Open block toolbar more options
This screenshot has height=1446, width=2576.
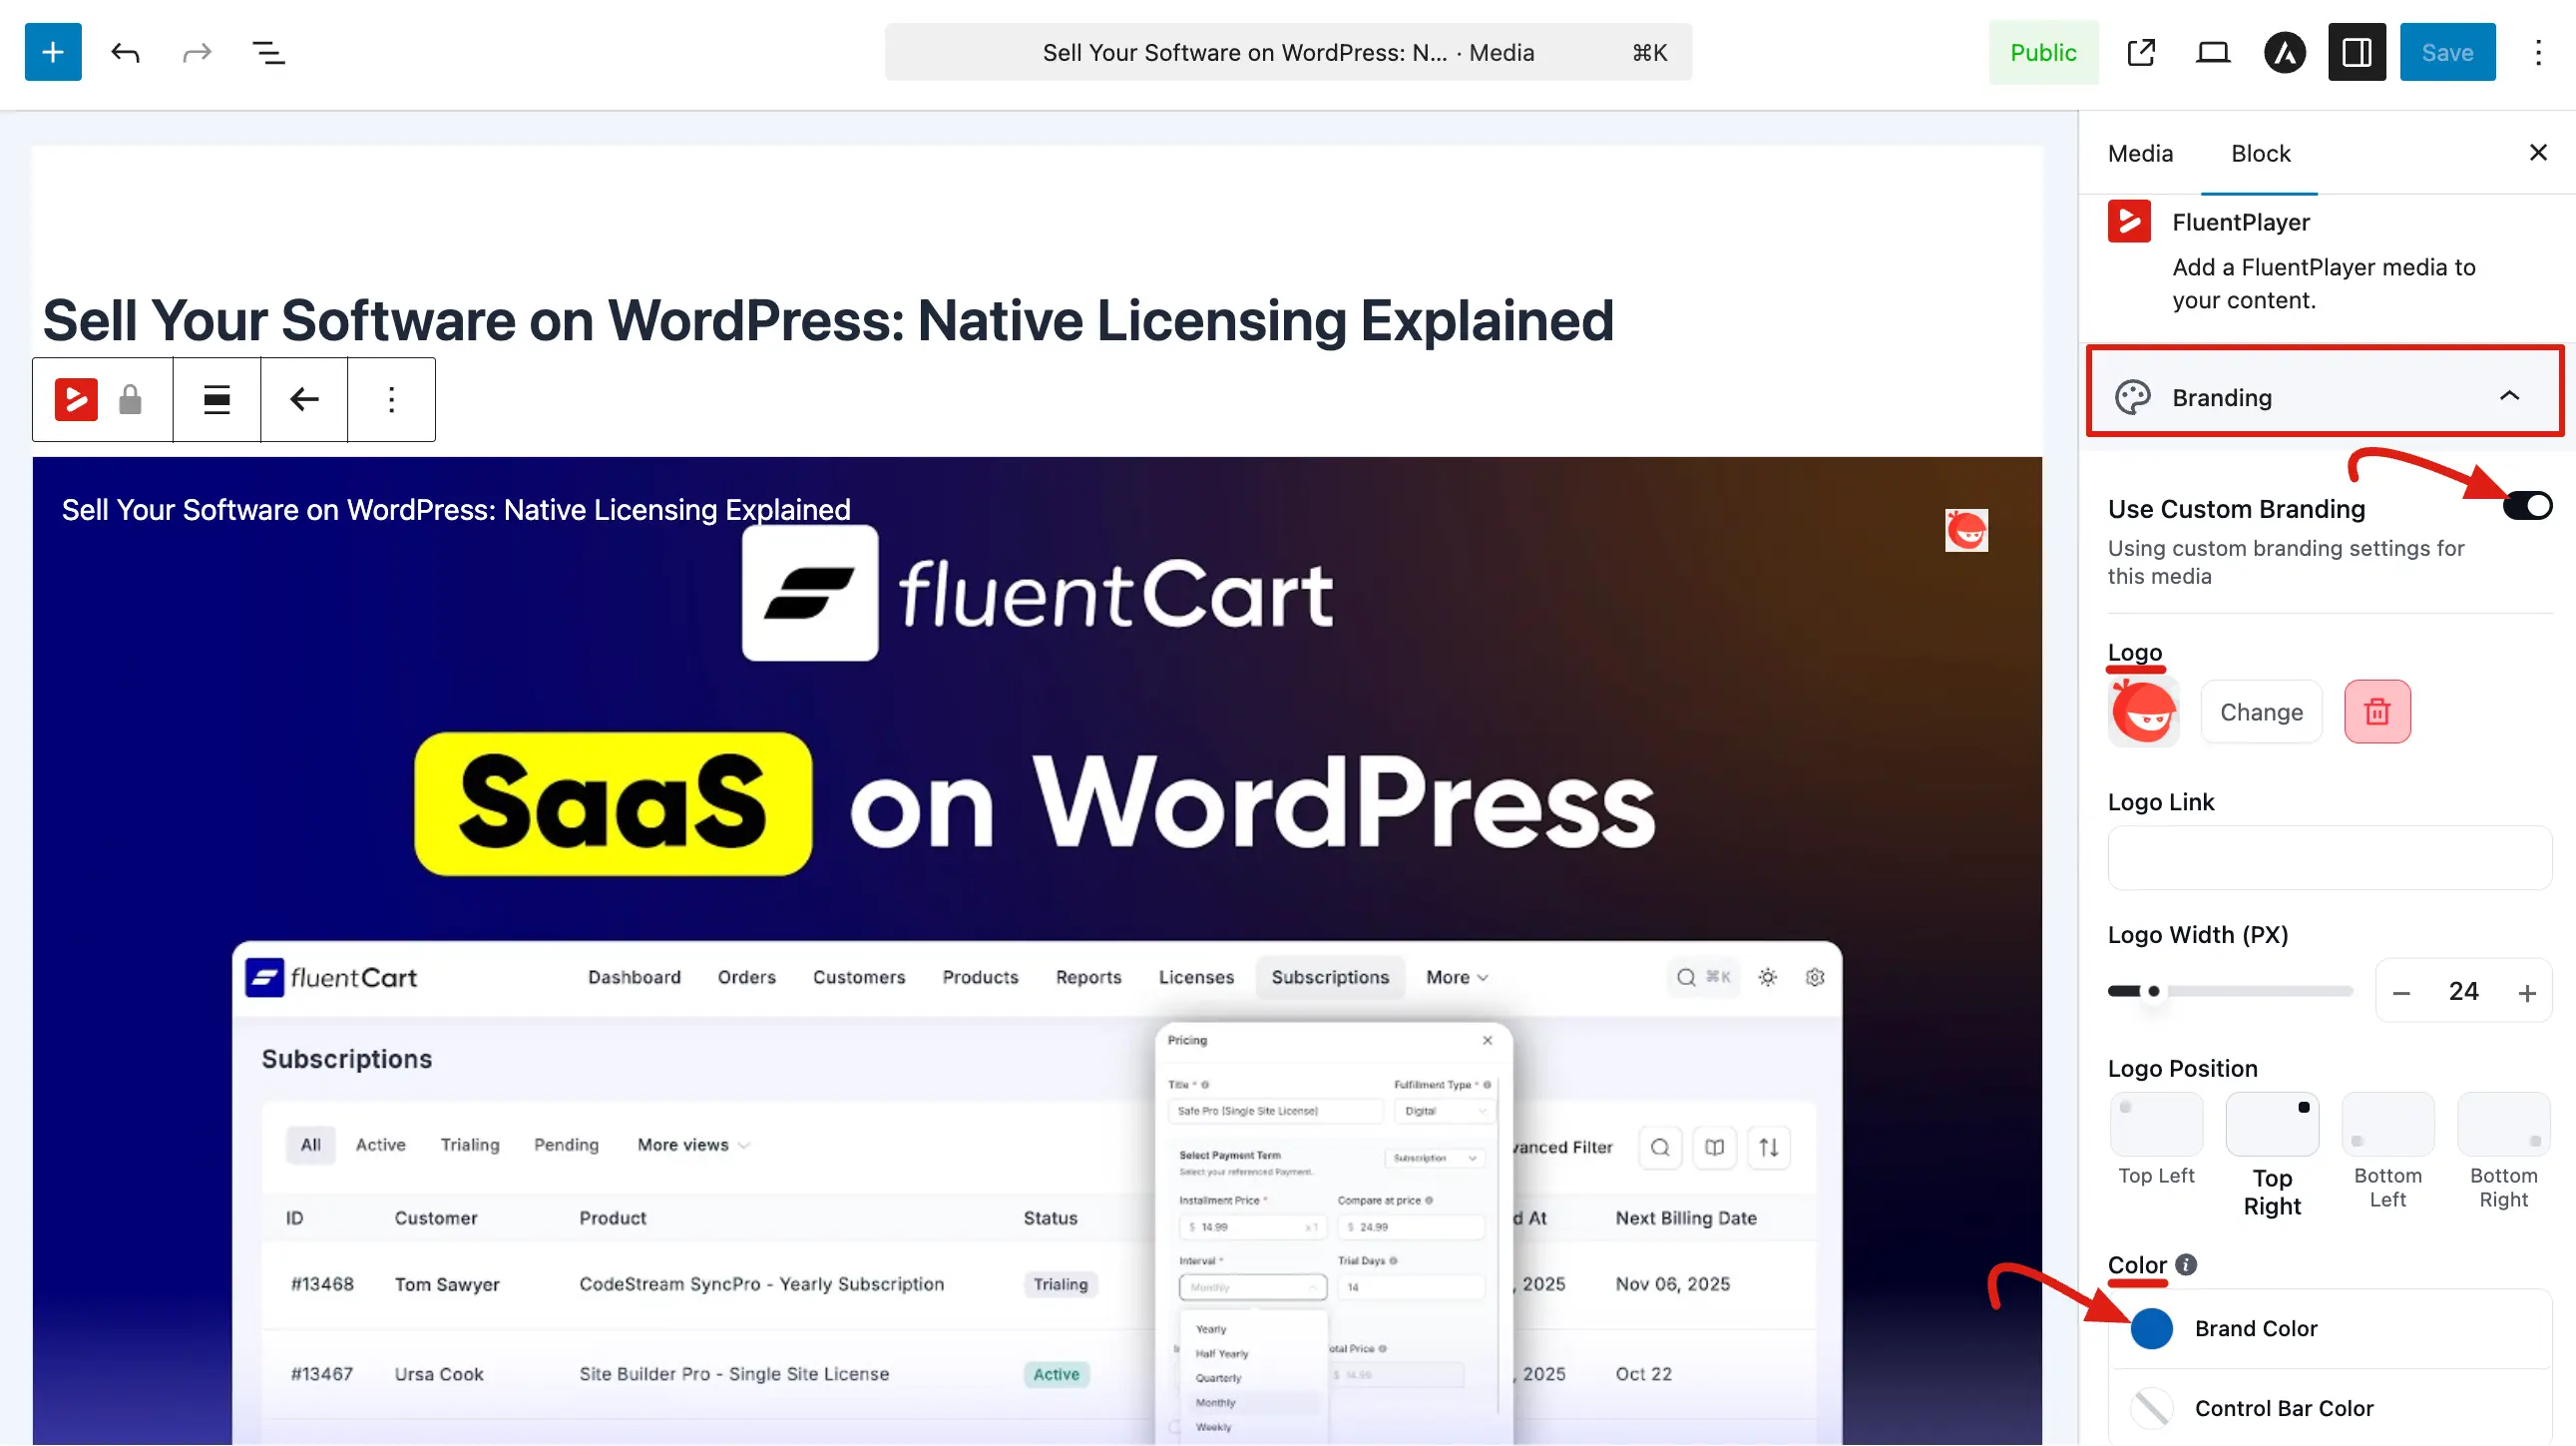(x=391, y=399)
